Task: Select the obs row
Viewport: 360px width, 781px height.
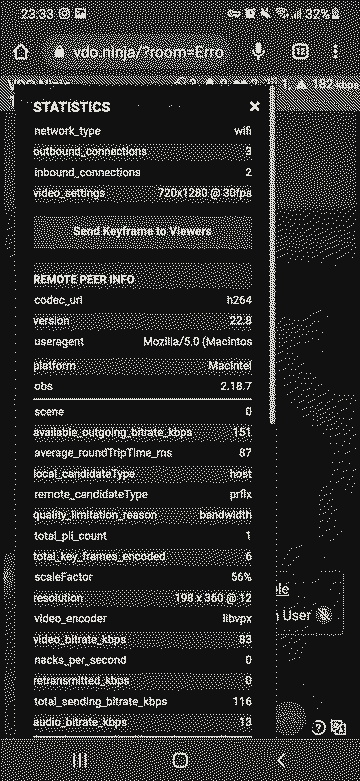Action: (x=142, y=387)
